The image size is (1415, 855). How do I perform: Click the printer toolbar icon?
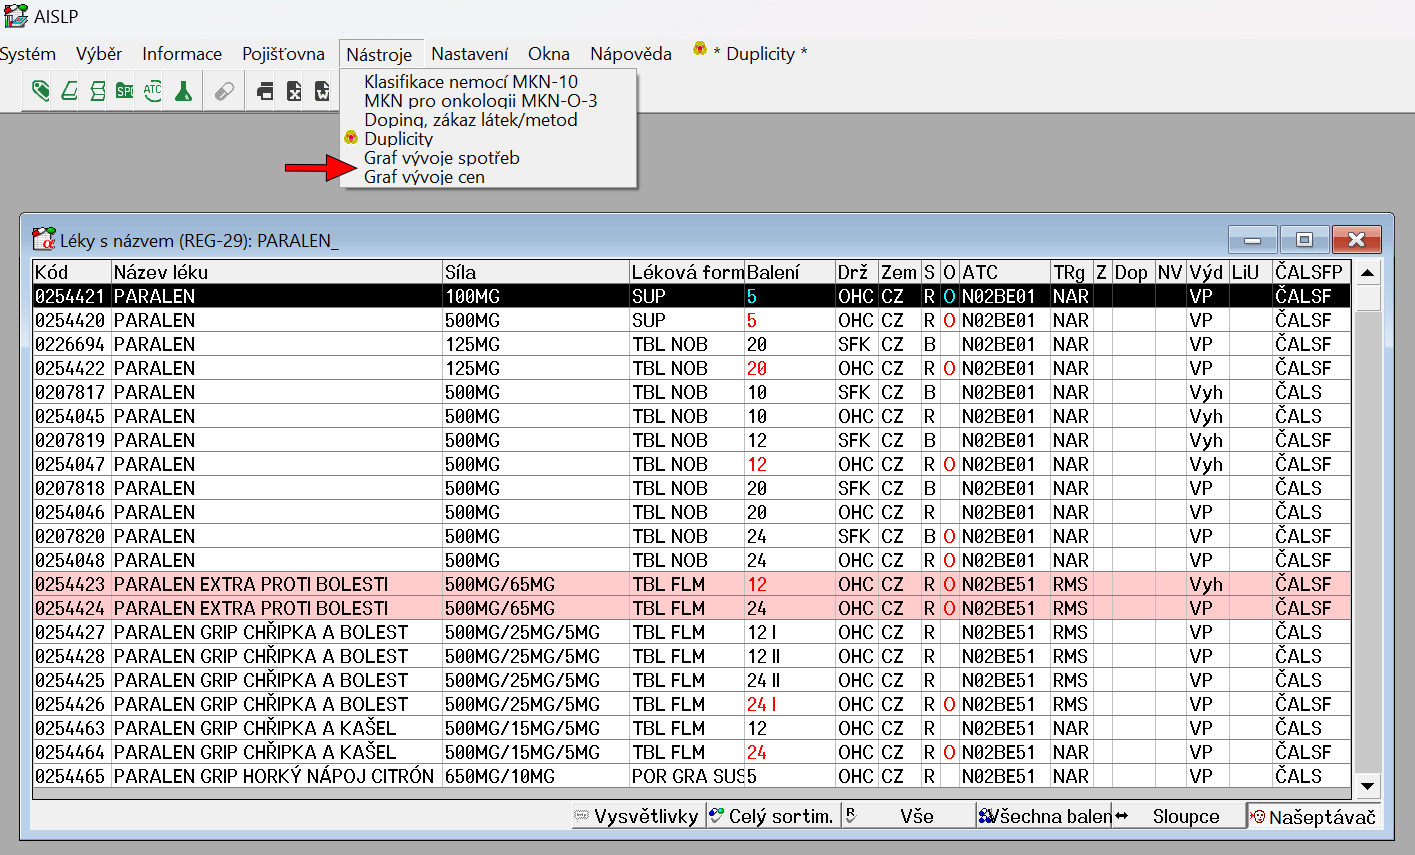tap(265, 91)
